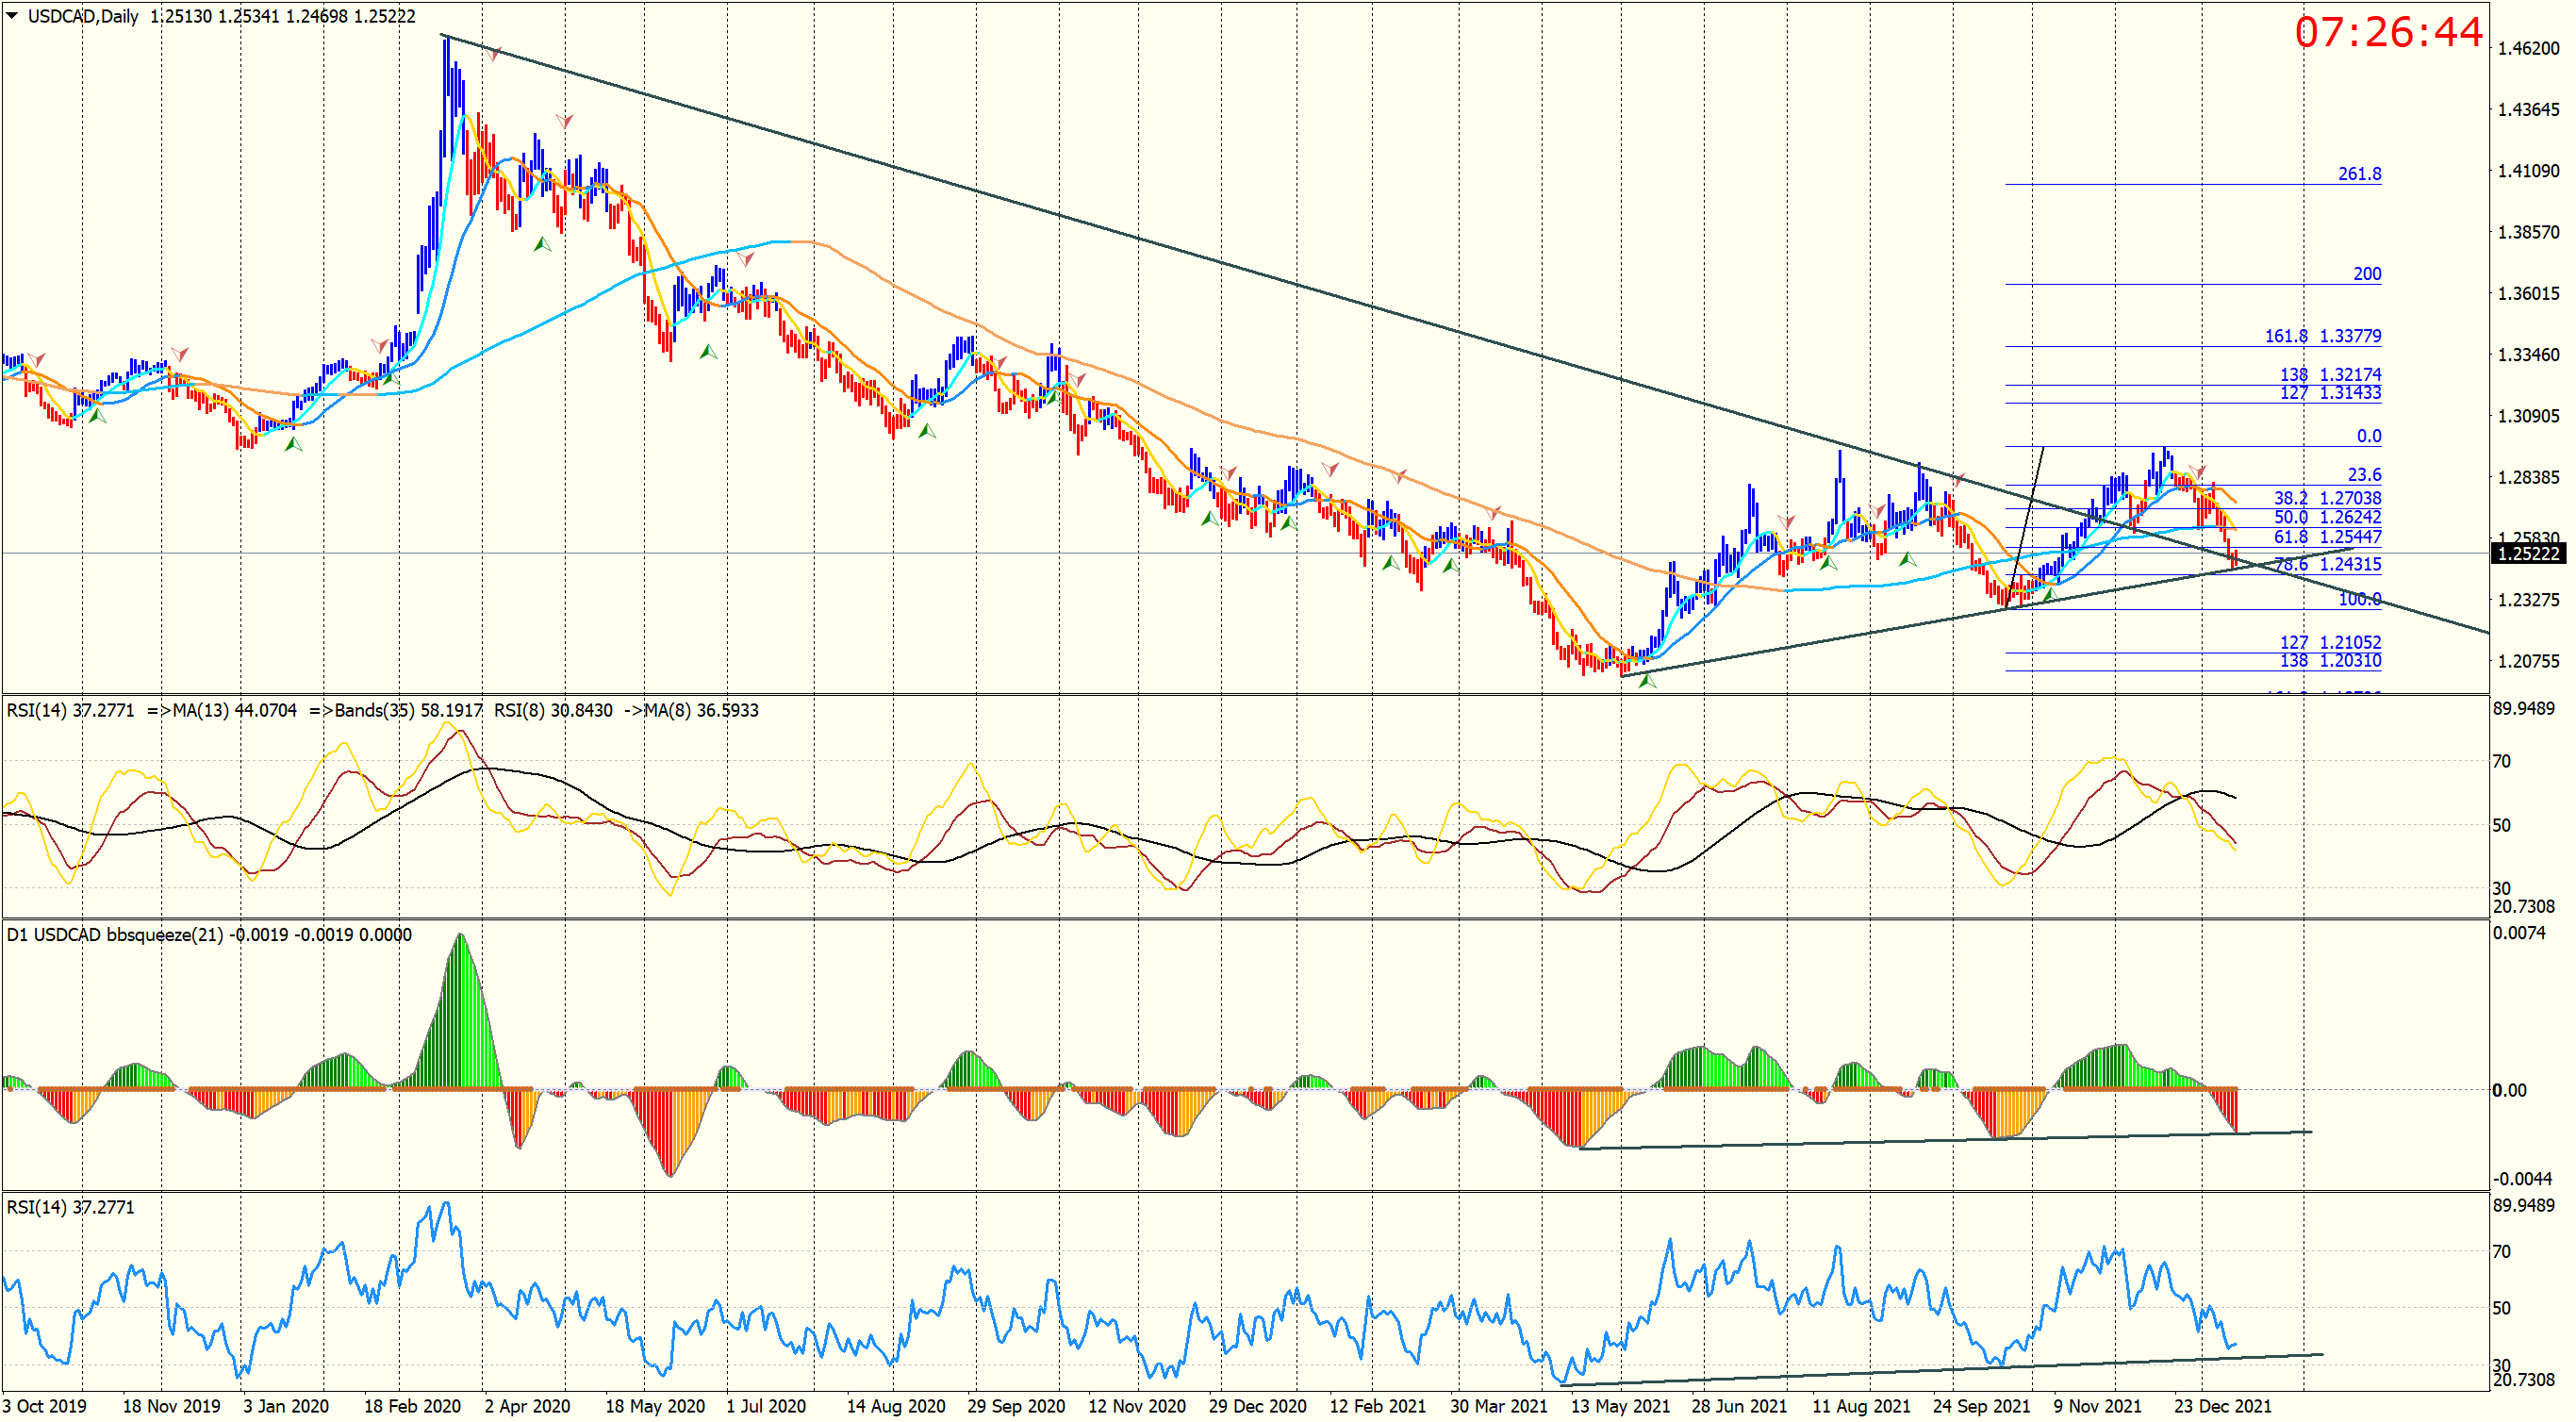Screen dimensions: 2576x1422
Task: Click the 200 Fibonacci extension label
Action: [2366, 274]
